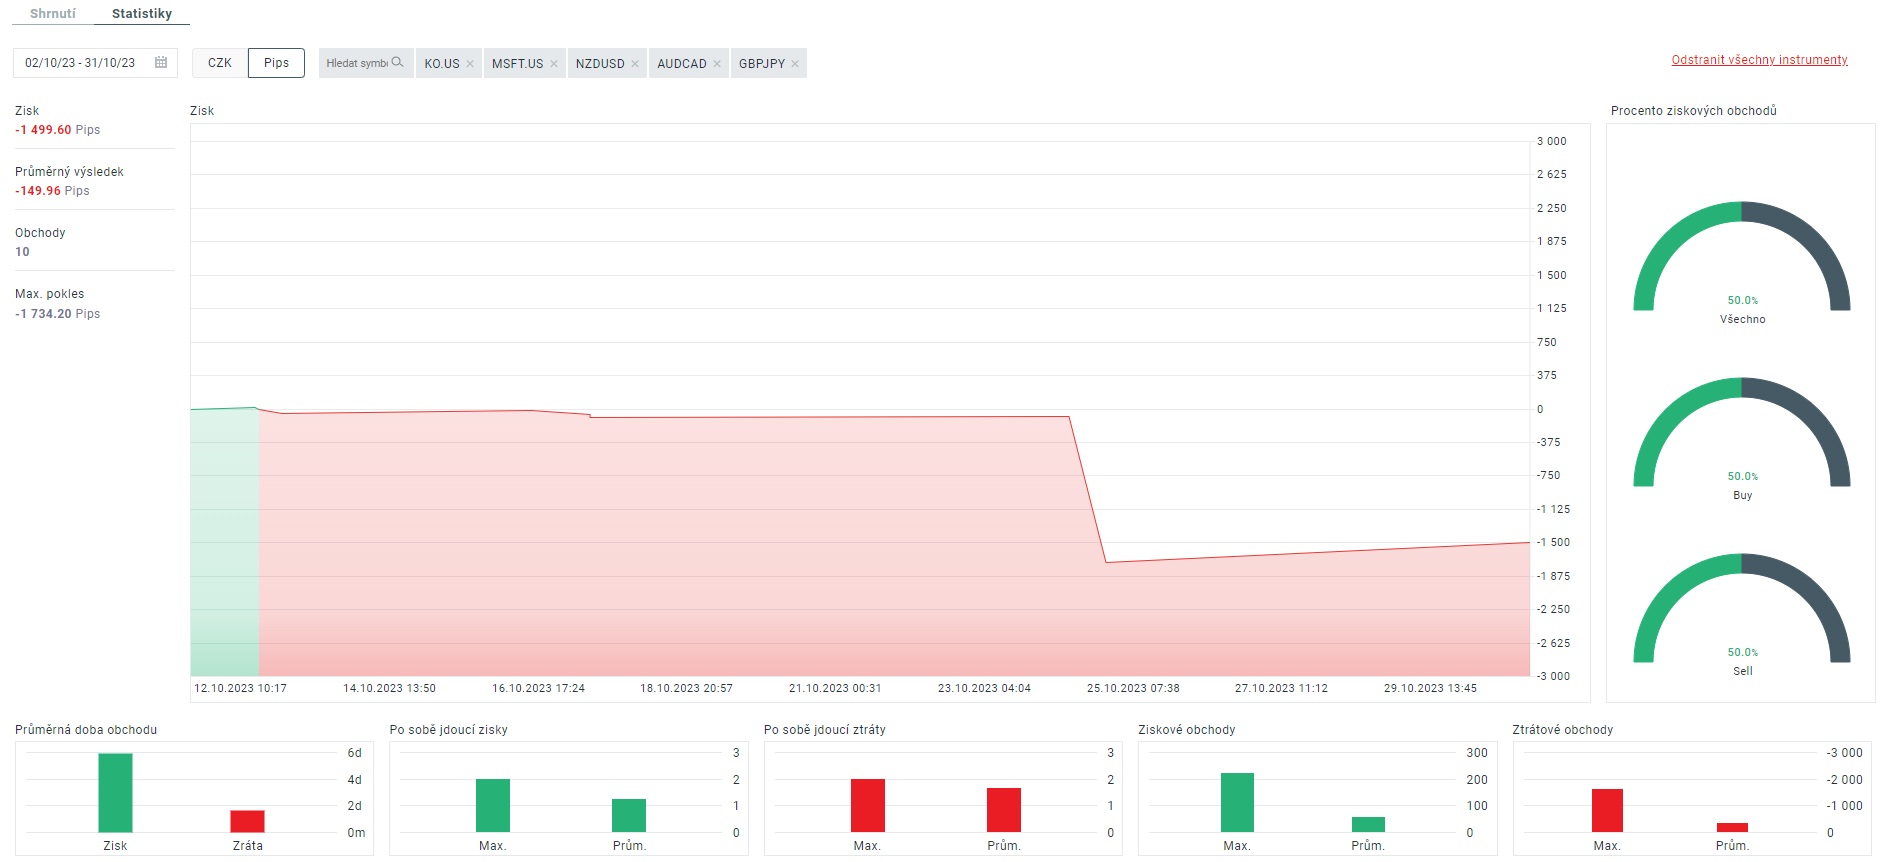Screen dimensions: 1884x862
Task: Click the Všechno win-rate gauge
Action: point(1741,260)
